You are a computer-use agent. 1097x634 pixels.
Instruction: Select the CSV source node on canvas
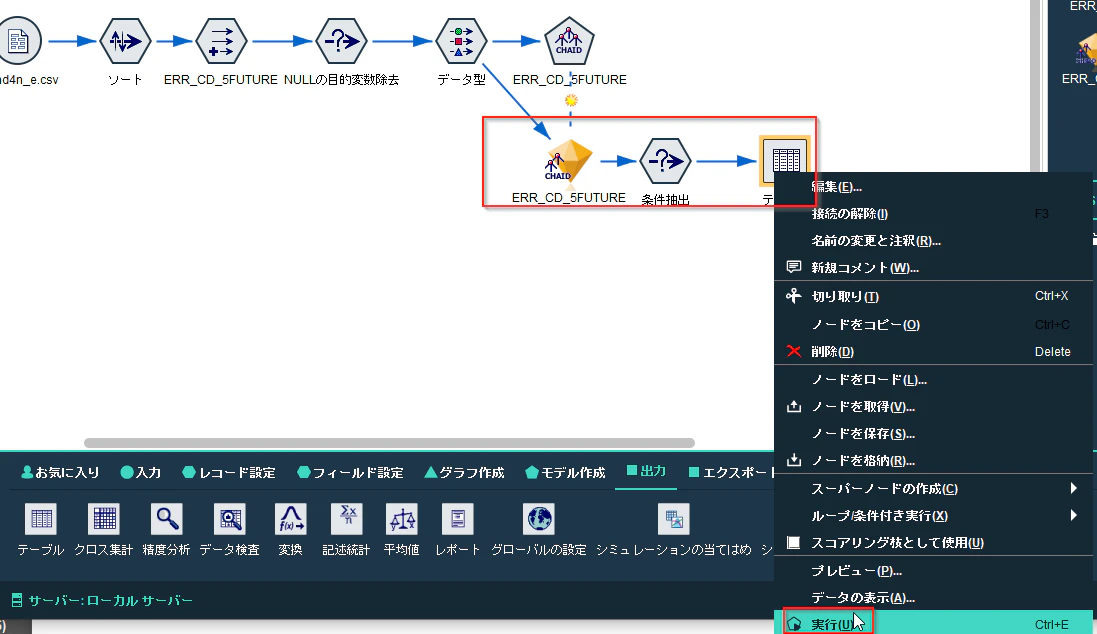click(20, 41)
